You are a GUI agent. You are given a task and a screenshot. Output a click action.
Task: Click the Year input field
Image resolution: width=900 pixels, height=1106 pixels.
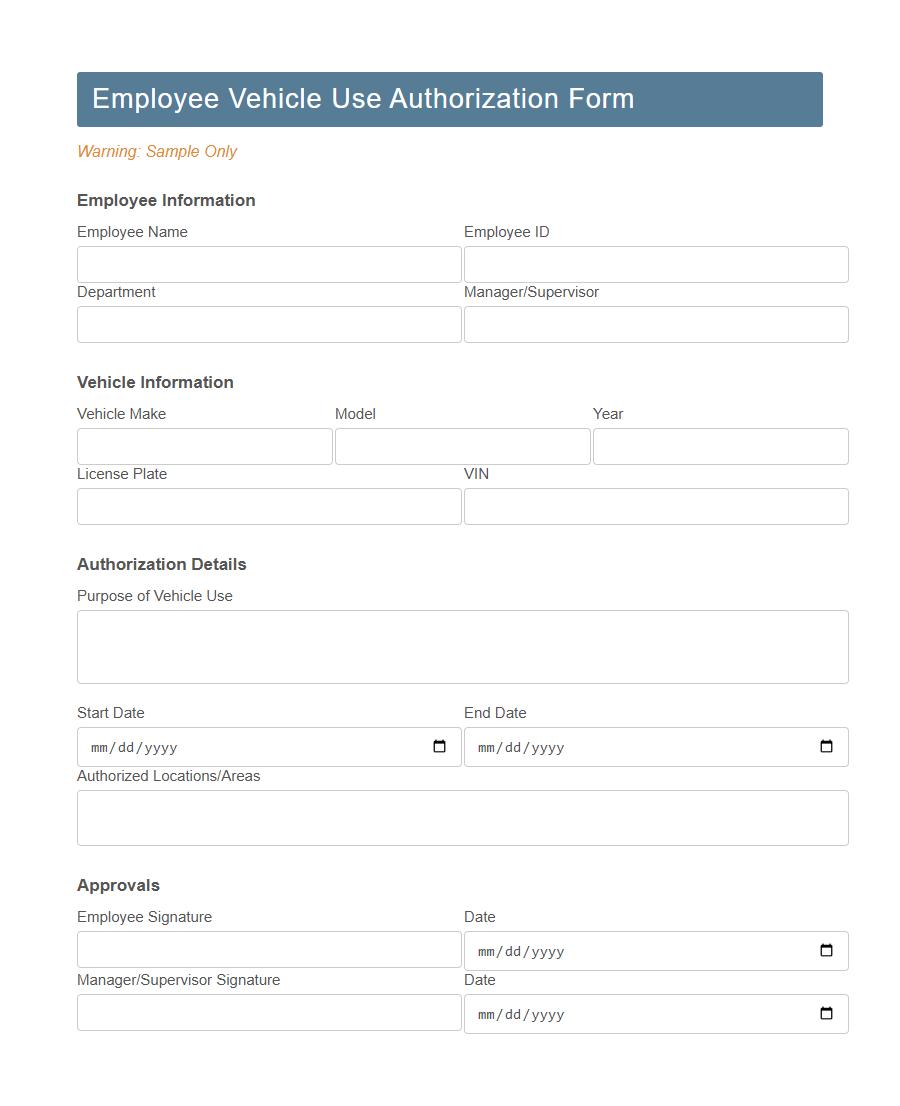point(720,446)
